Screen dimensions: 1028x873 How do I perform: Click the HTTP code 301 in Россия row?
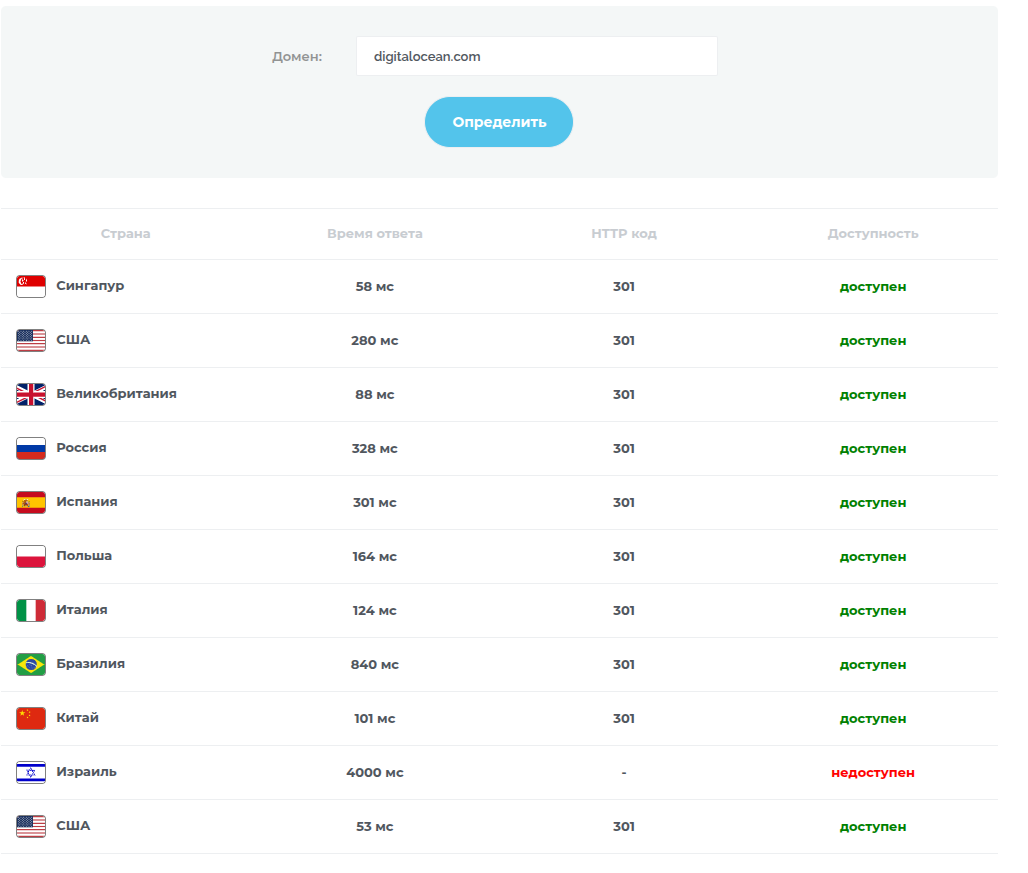click(623, 448)
